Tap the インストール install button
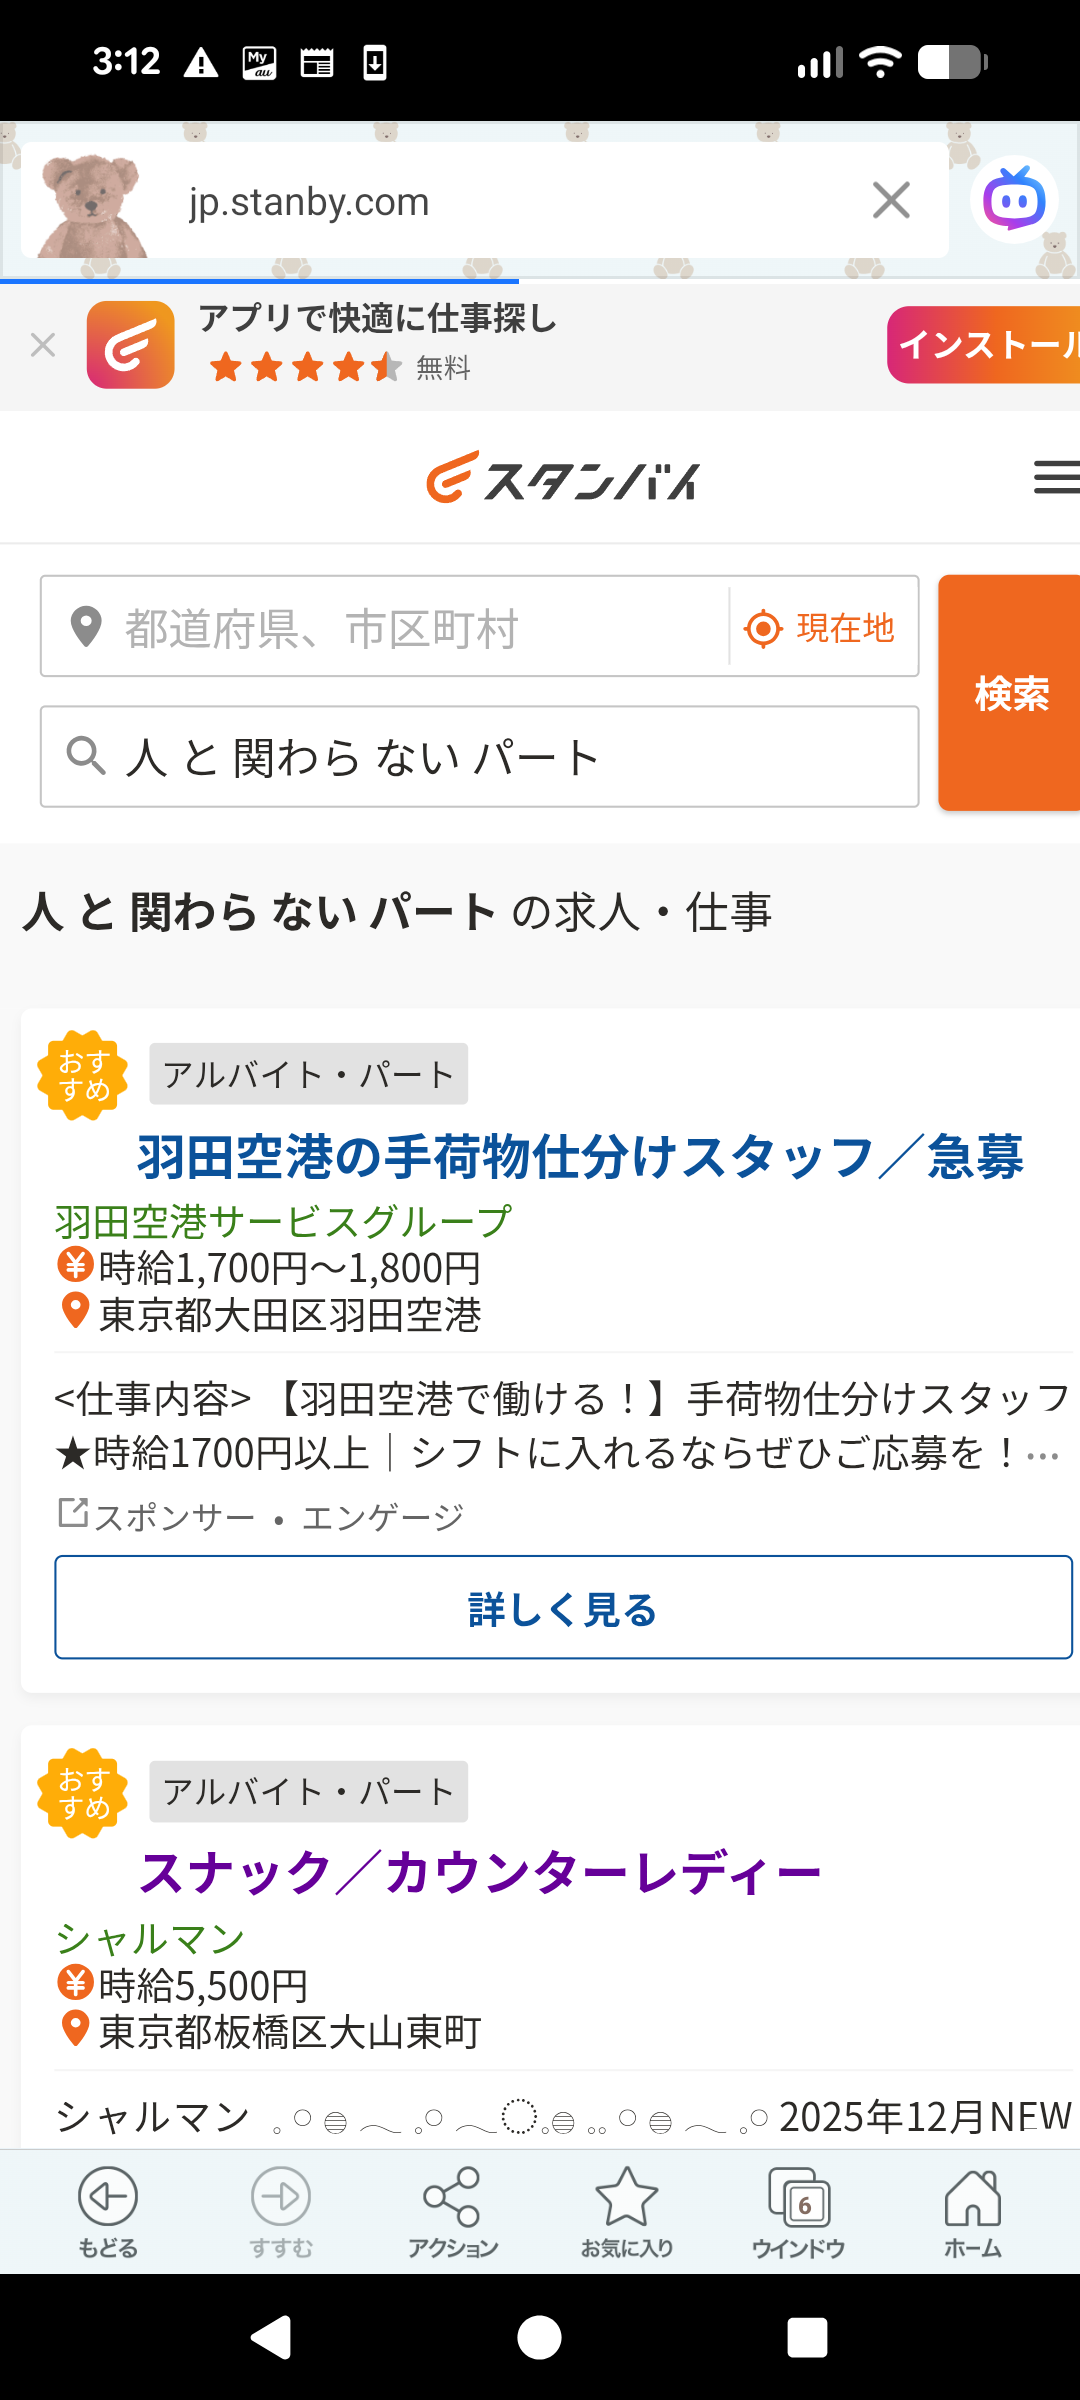 point(985,345)
